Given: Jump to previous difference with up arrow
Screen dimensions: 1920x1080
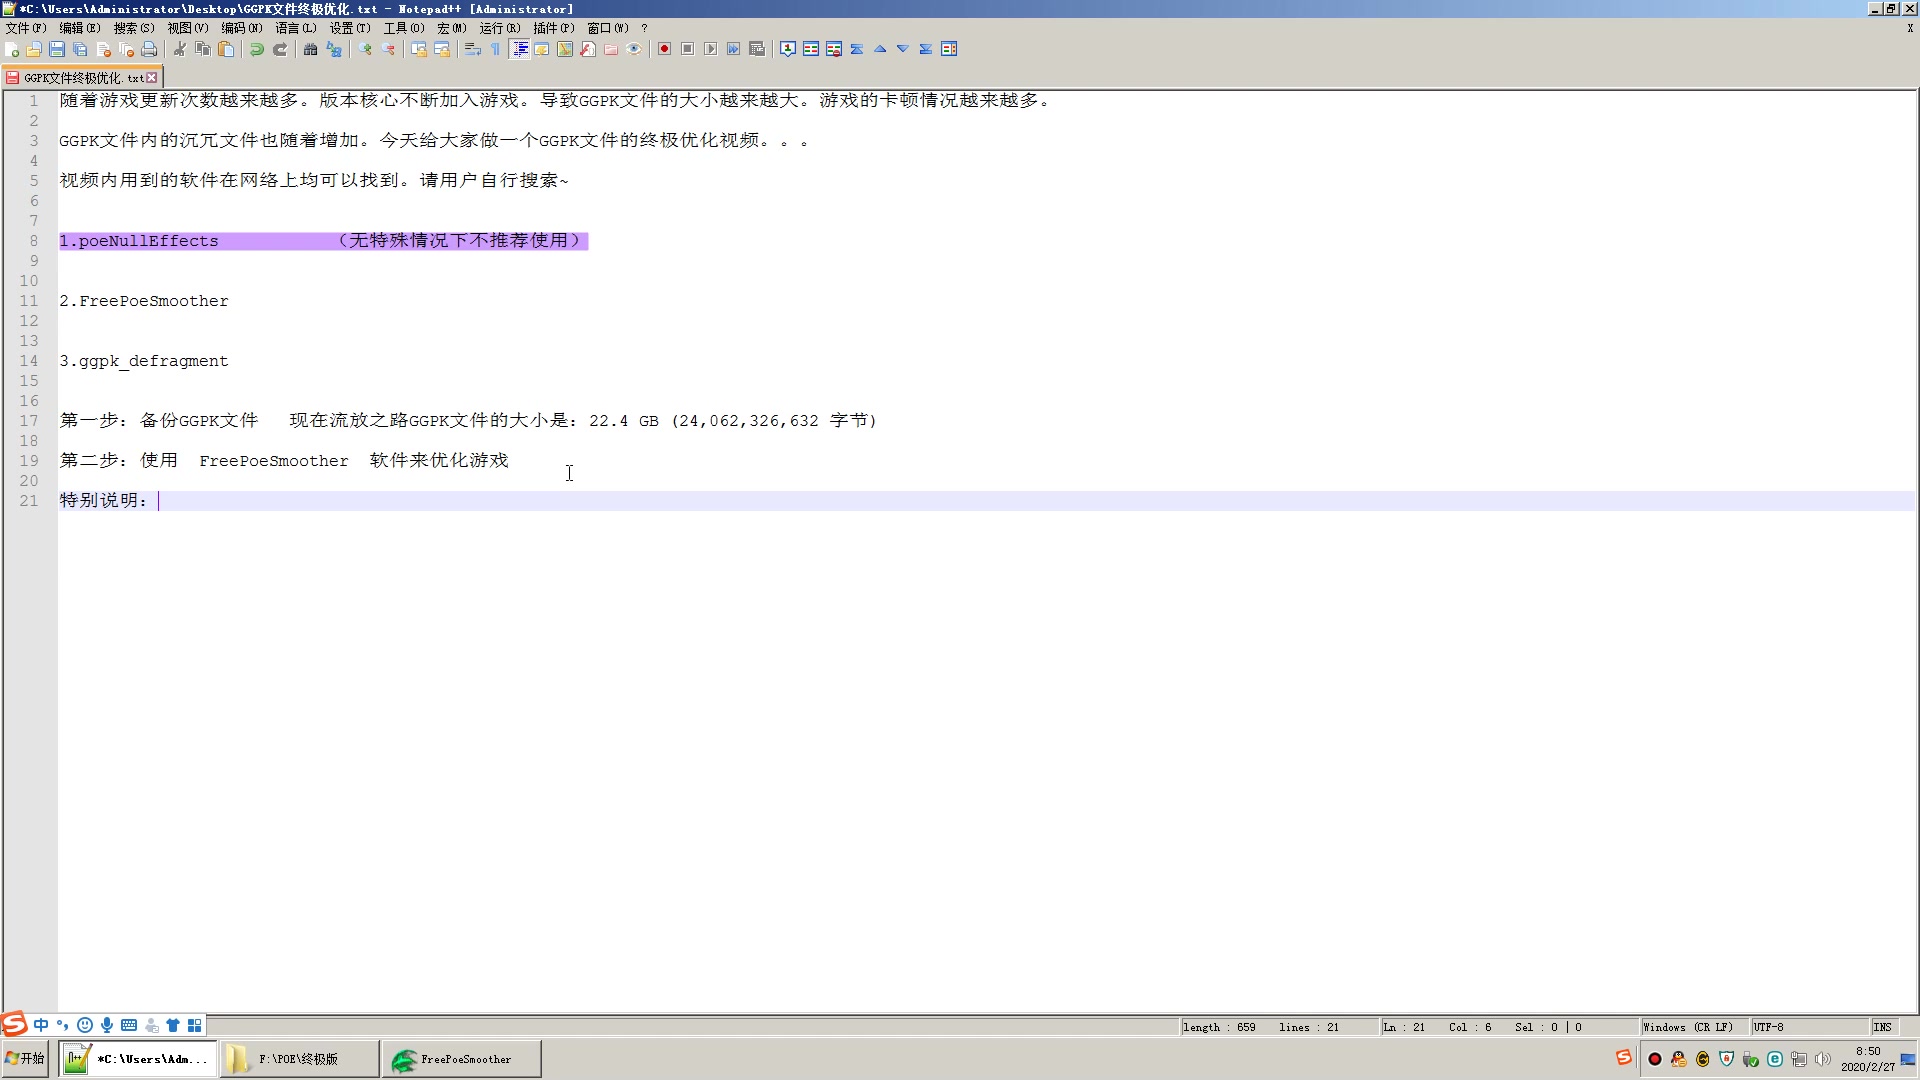Looking at the screenshot, I should pos(880,49).
